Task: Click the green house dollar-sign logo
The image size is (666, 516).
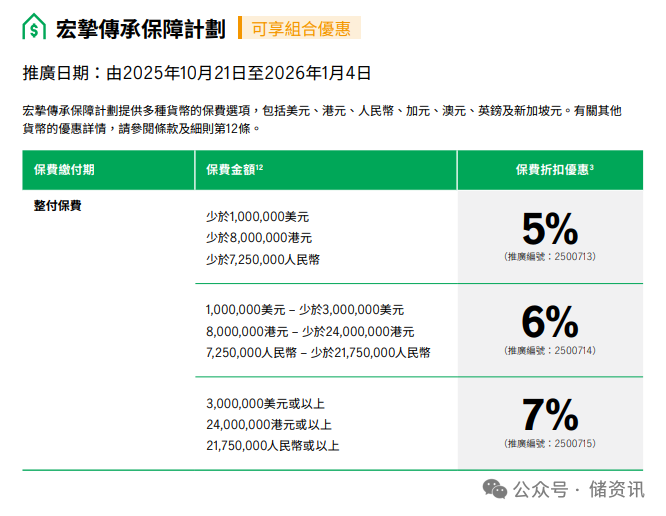Action: pos(34,27)
